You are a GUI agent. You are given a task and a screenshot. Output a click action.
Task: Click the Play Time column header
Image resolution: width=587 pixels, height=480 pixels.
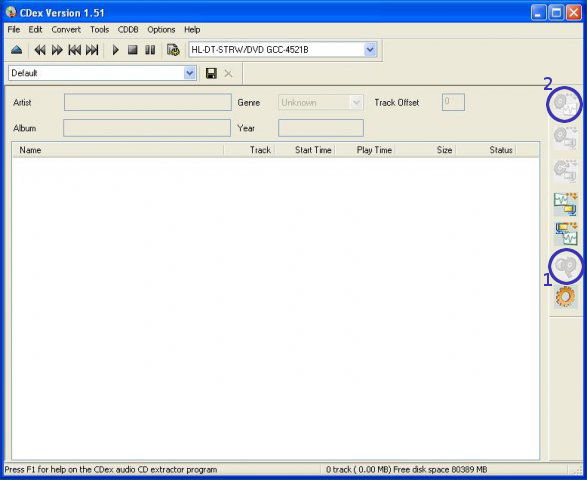click(x=374, y=150)
